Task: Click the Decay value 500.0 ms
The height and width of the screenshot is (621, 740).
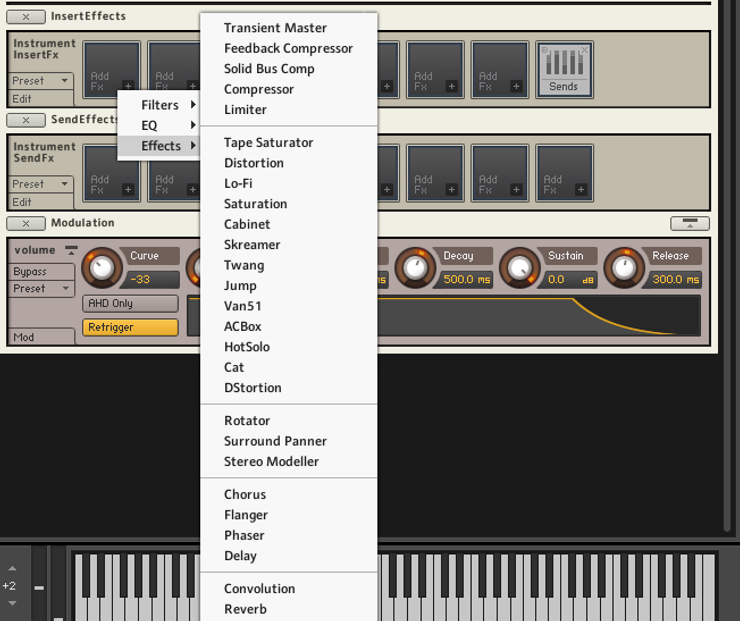Action: click(x=466, y=279)
